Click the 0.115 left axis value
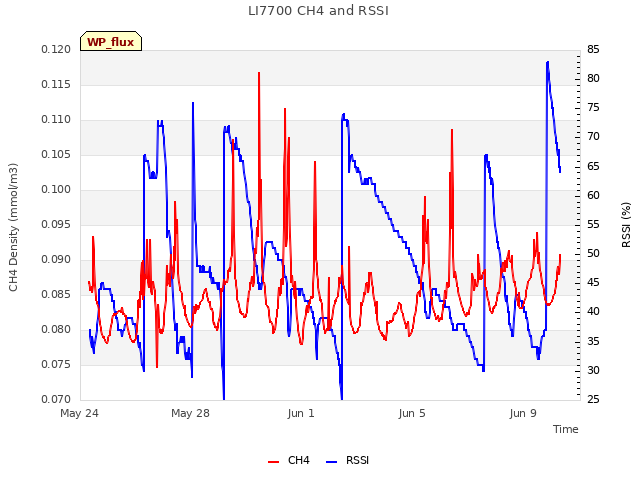Screen dimensions: 640x480 tap(56, 84)
